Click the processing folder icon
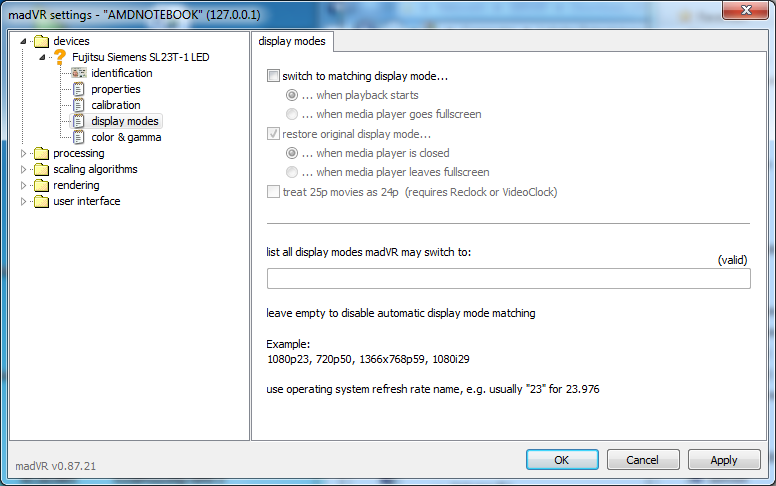 42,153
